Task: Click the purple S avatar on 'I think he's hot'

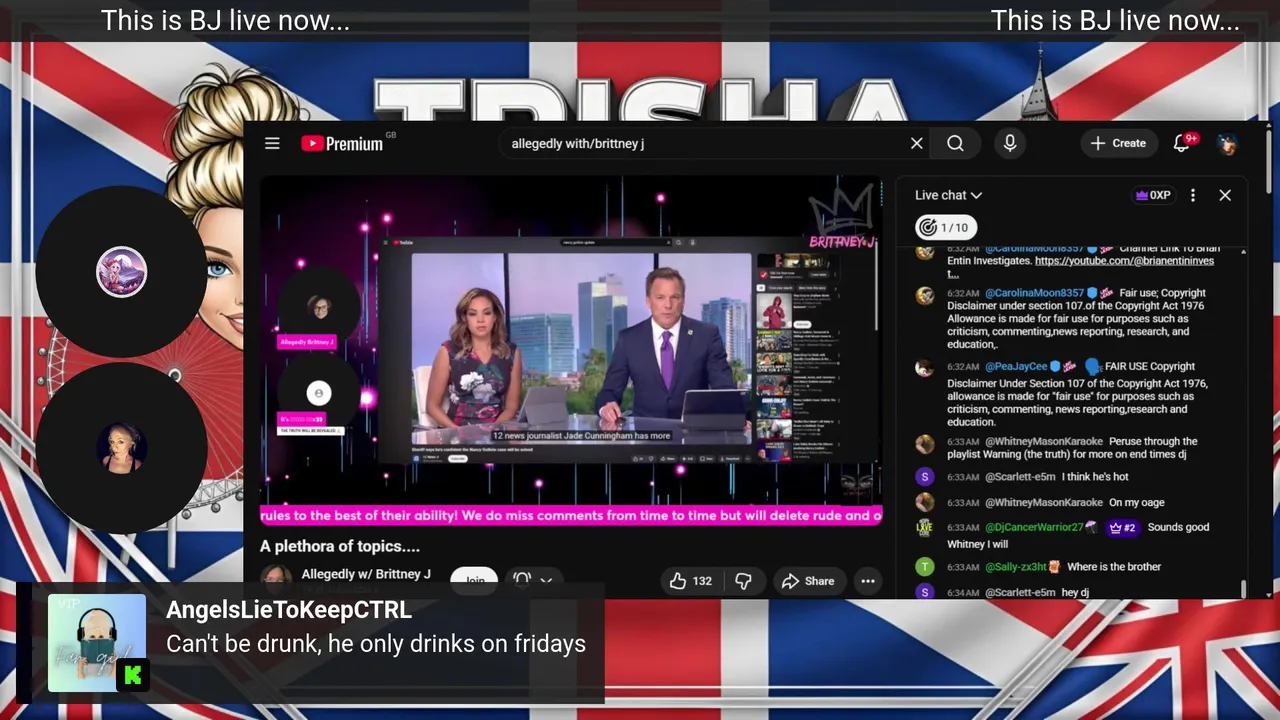Action: point(925,478)
